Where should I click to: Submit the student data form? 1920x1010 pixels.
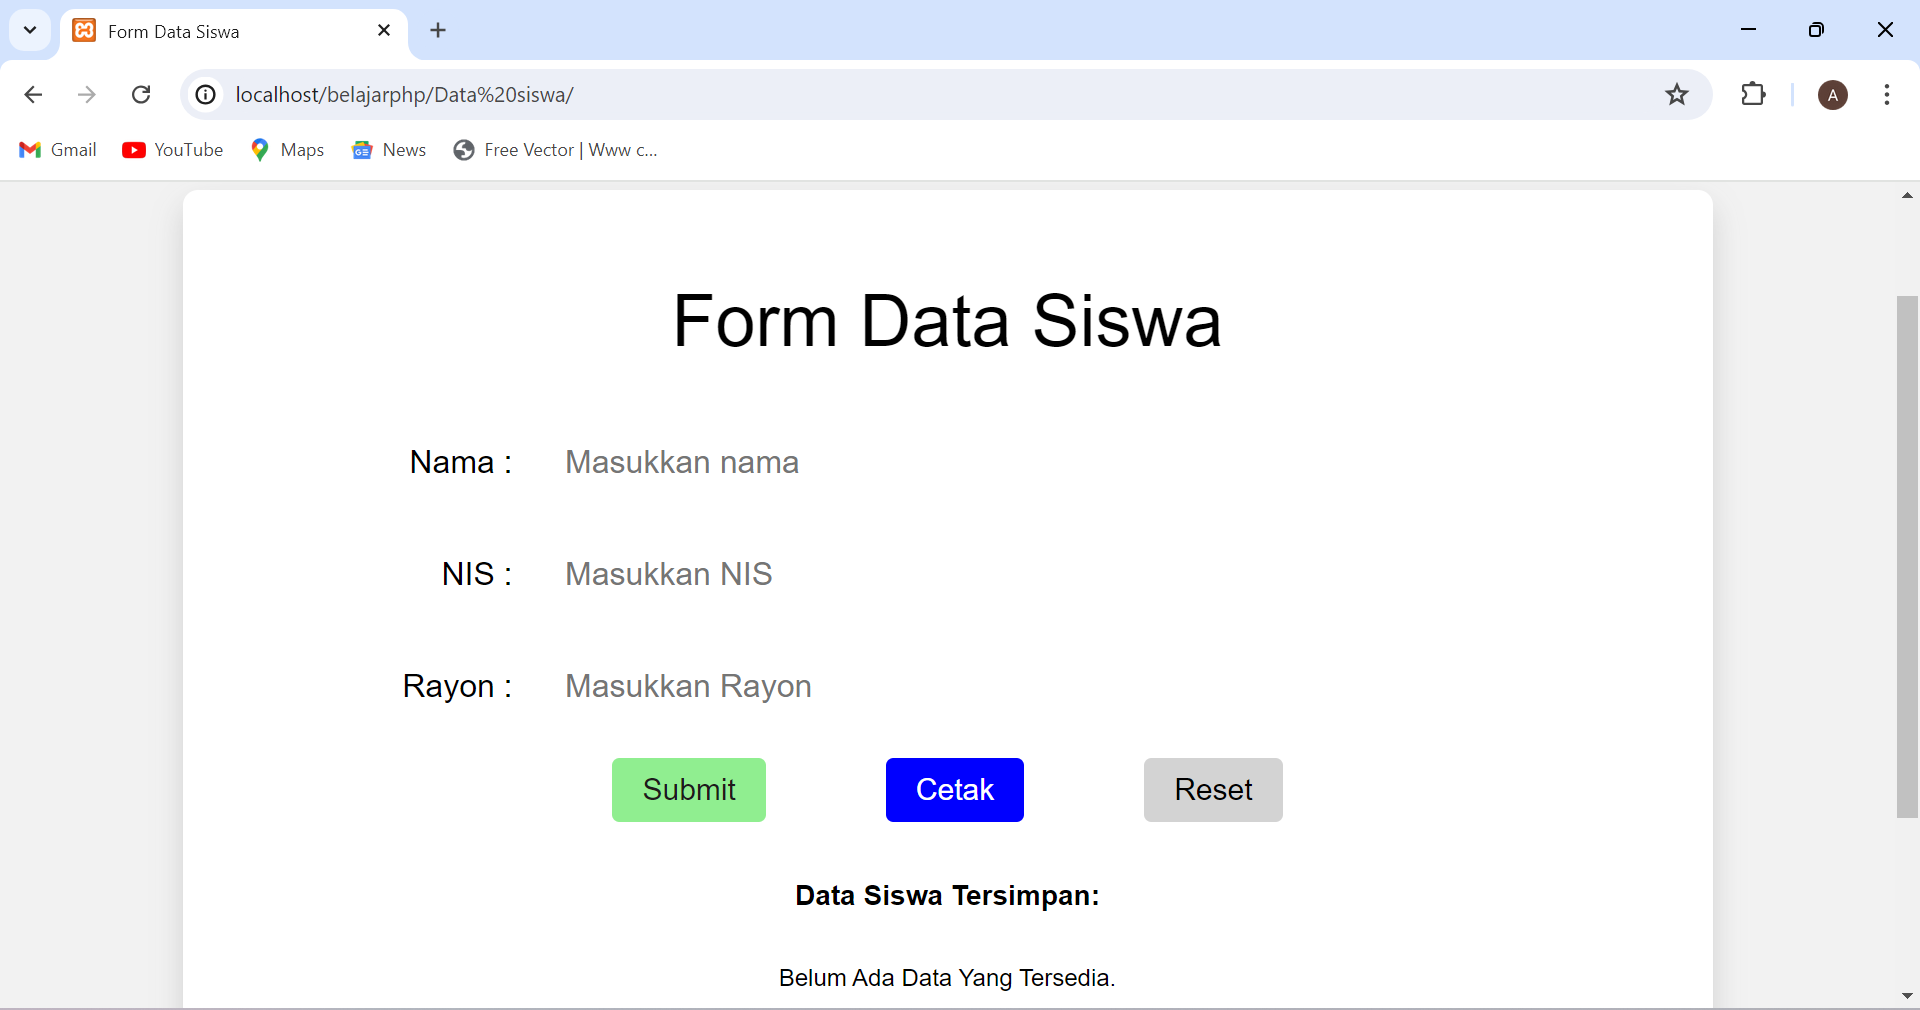point(688,789)
